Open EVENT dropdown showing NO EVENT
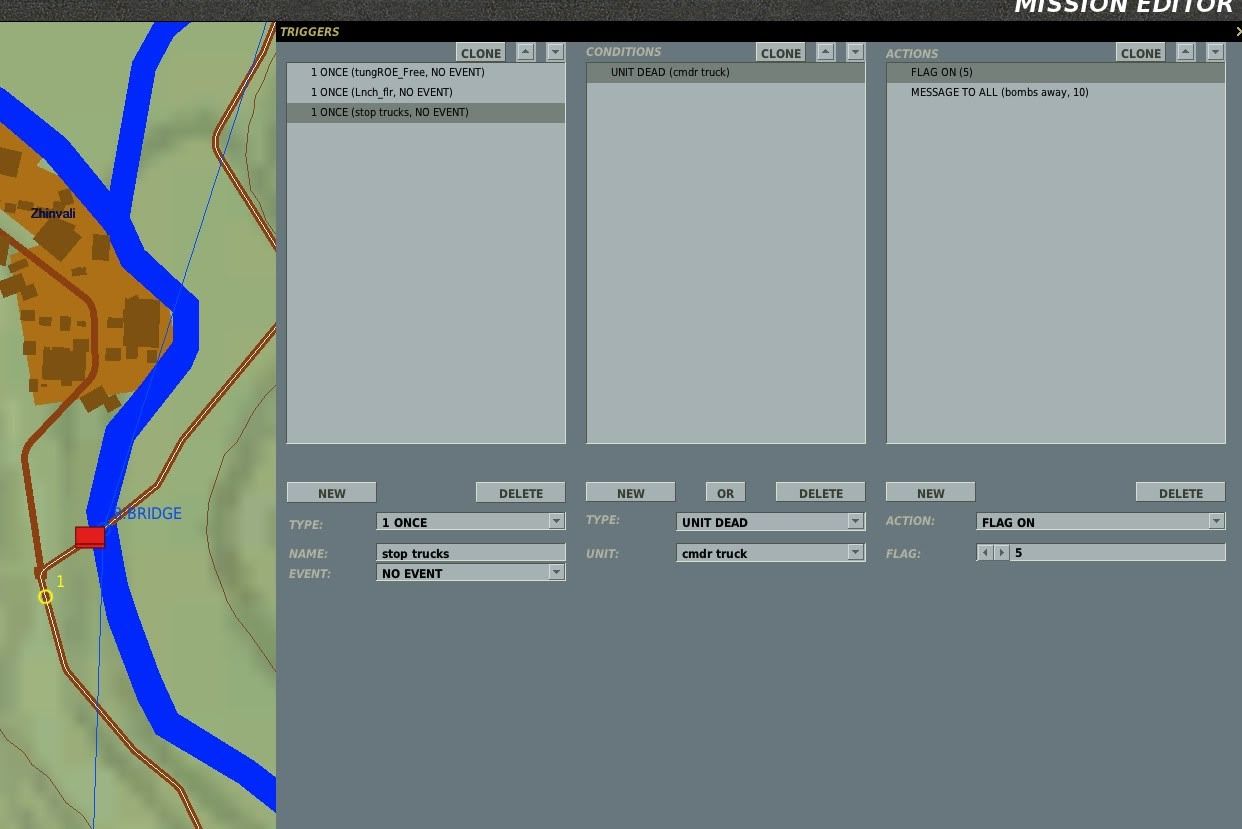The image size is (1242, 829). 471,573
